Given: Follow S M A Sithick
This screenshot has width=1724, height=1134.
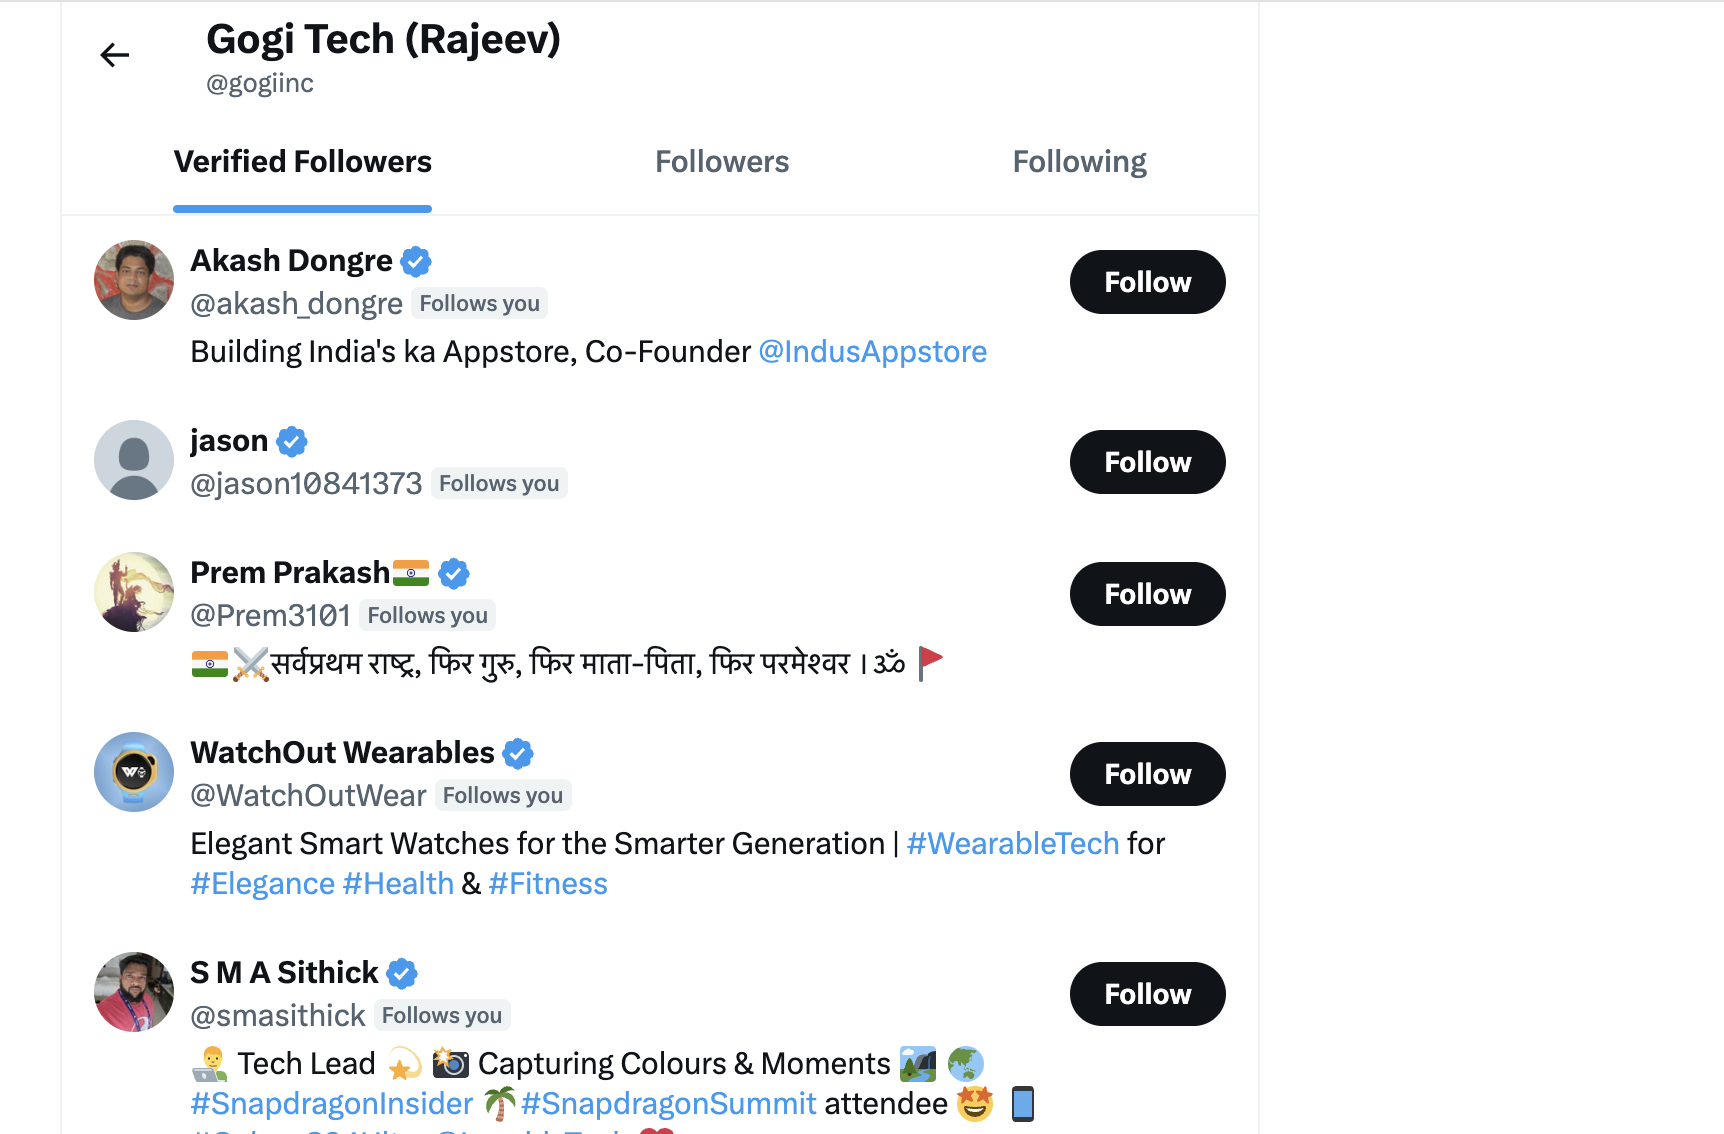Looking at the screenshot, I should point(1148,994).
